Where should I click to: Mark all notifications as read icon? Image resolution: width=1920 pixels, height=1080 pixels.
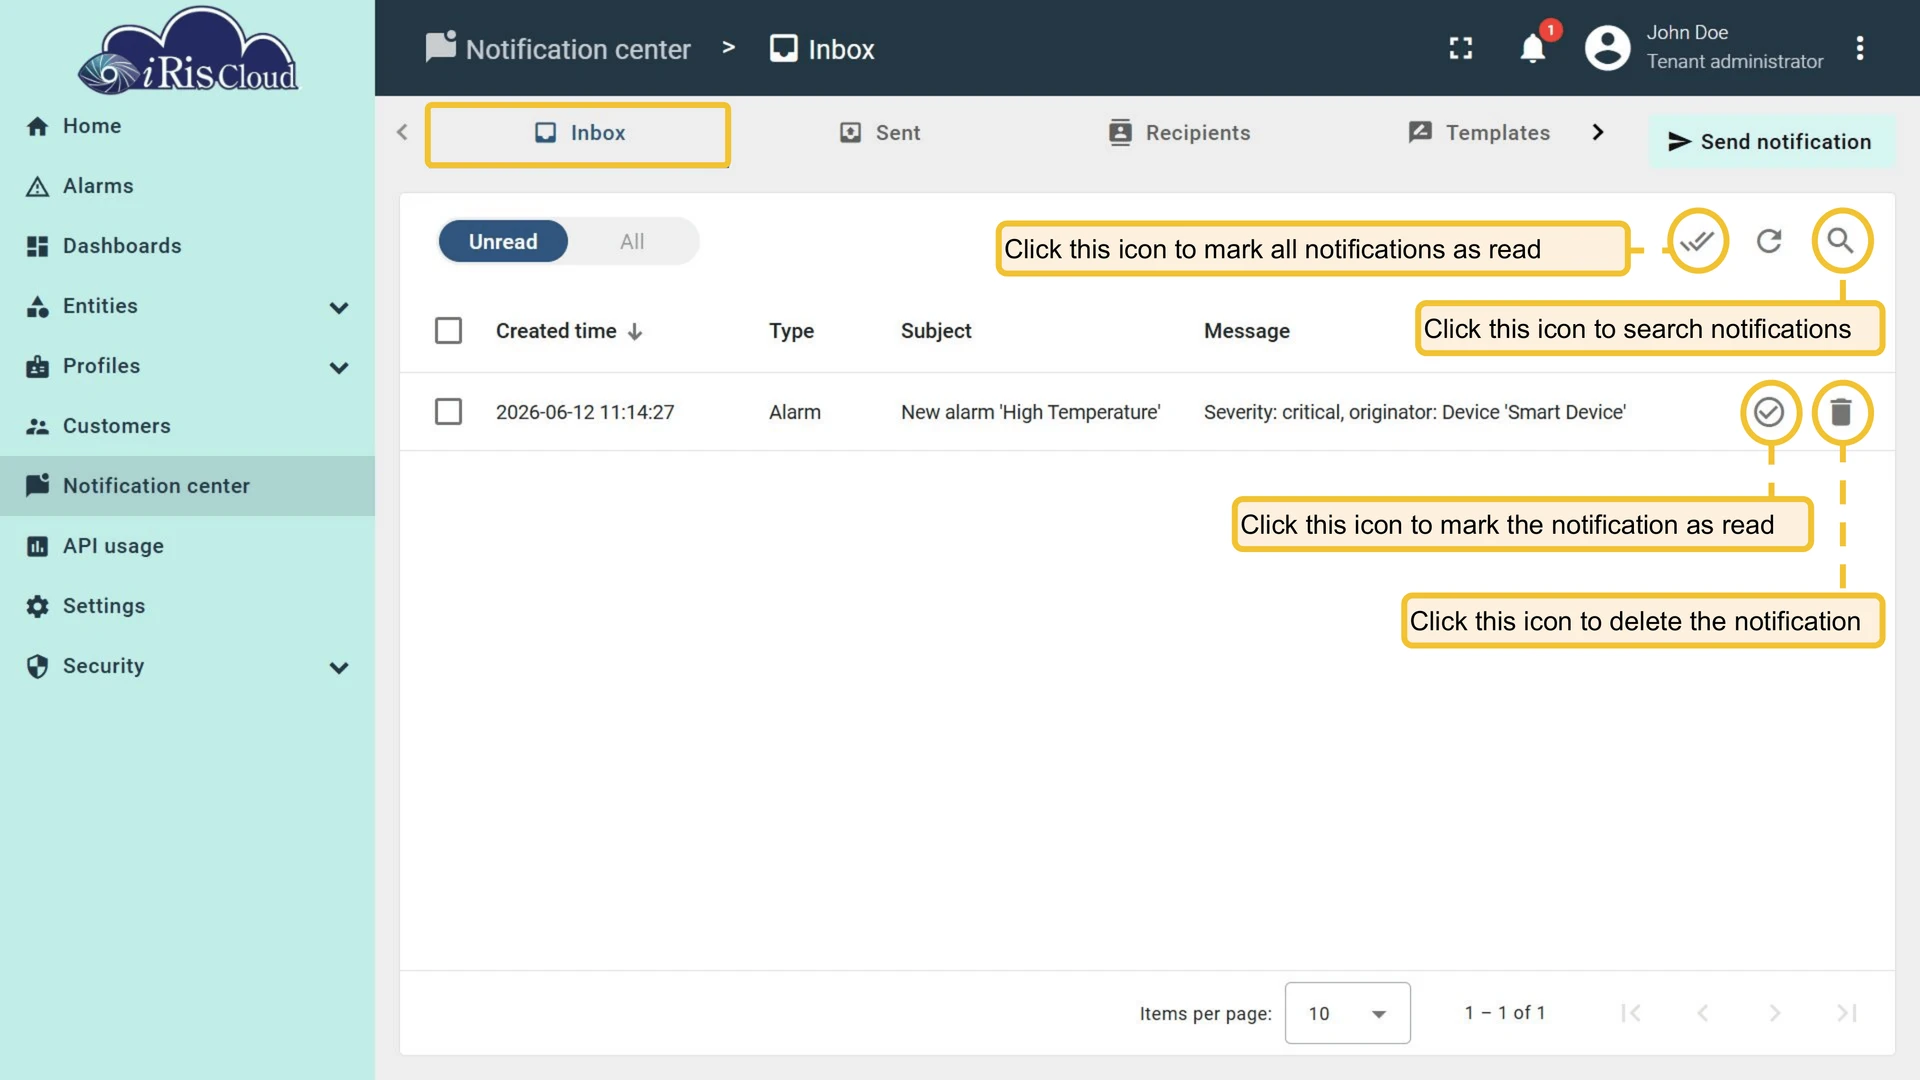pos(1697,241)
